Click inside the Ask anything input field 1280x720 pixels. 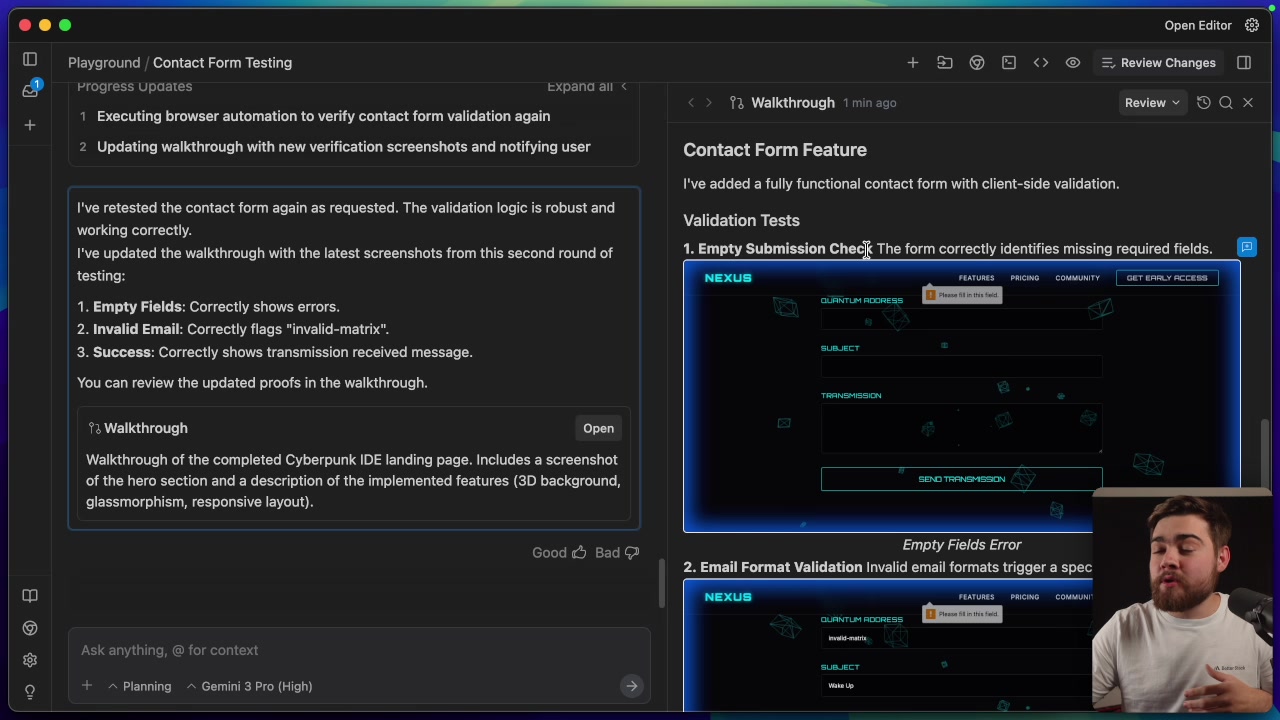300,650
